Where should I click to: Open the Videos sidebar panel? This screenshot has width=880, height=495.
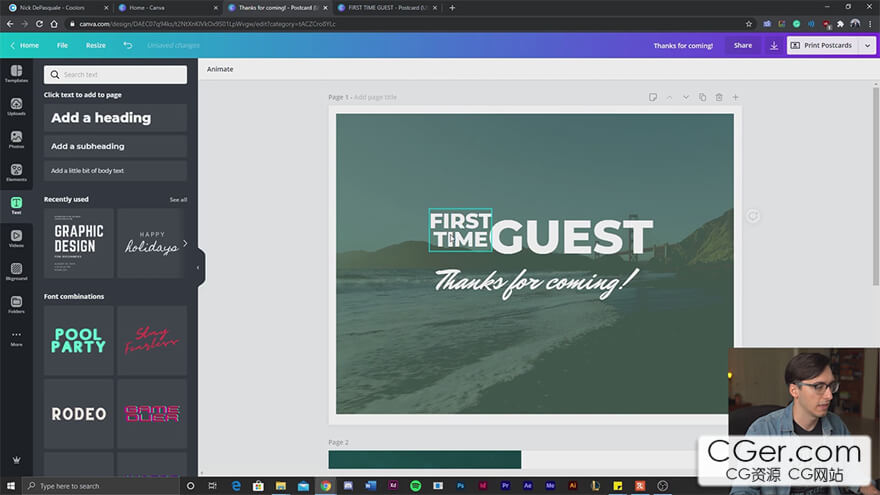(16, 238)
